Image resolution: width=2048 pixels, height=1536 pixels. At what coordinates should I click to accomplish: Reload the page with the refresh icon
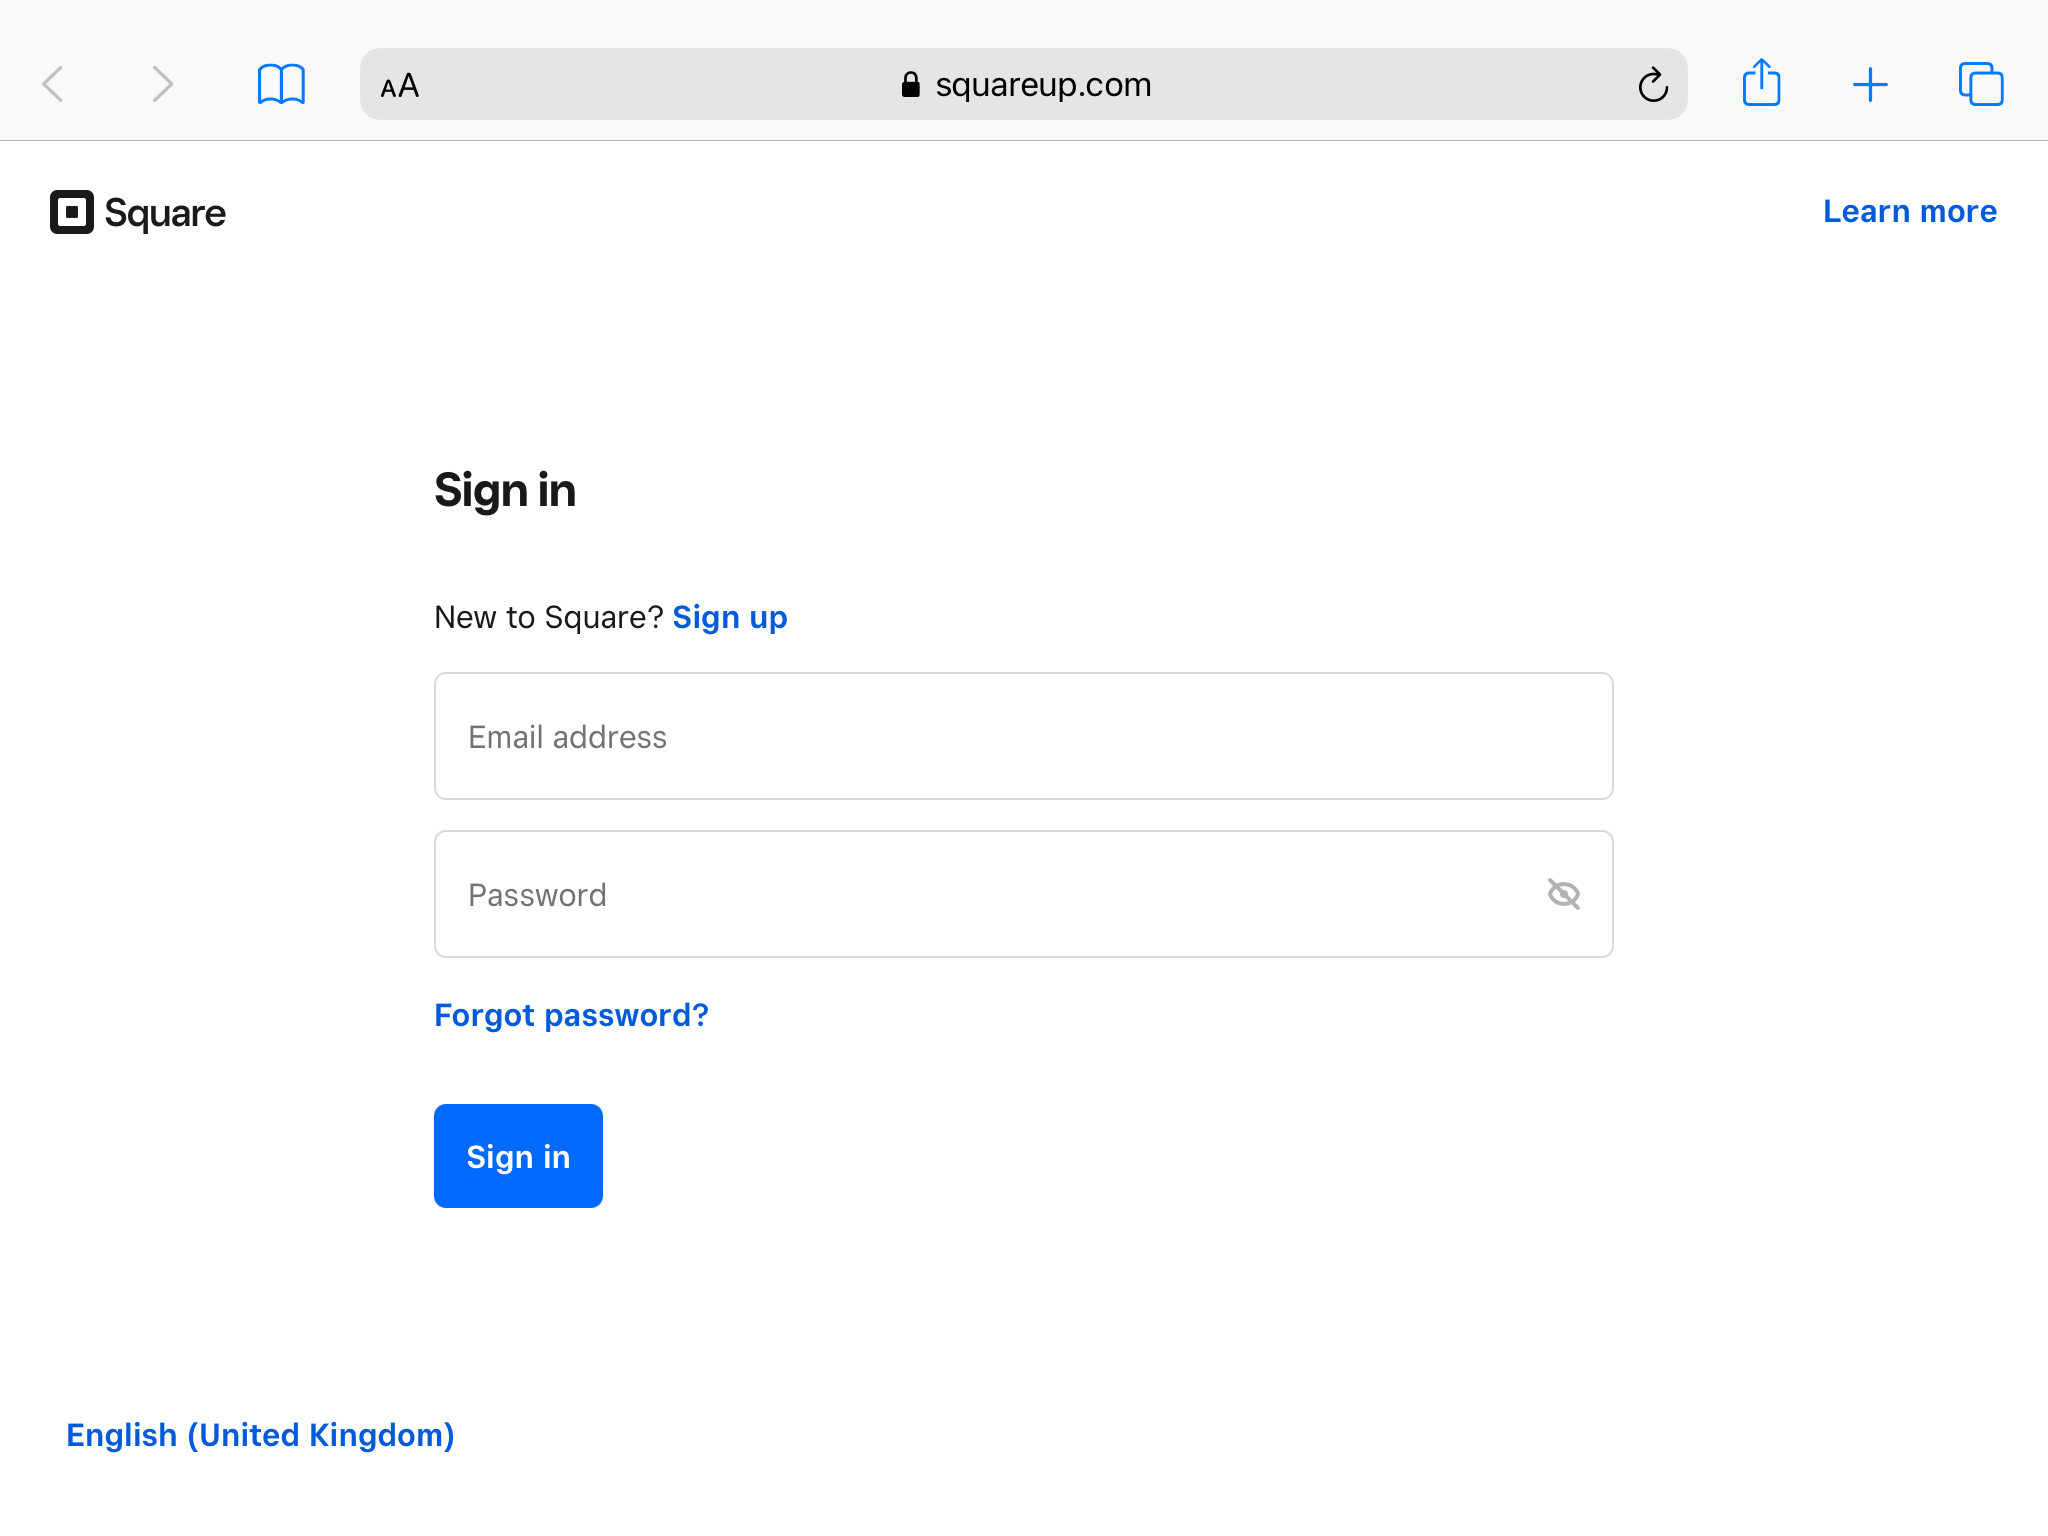point(1653,84)
